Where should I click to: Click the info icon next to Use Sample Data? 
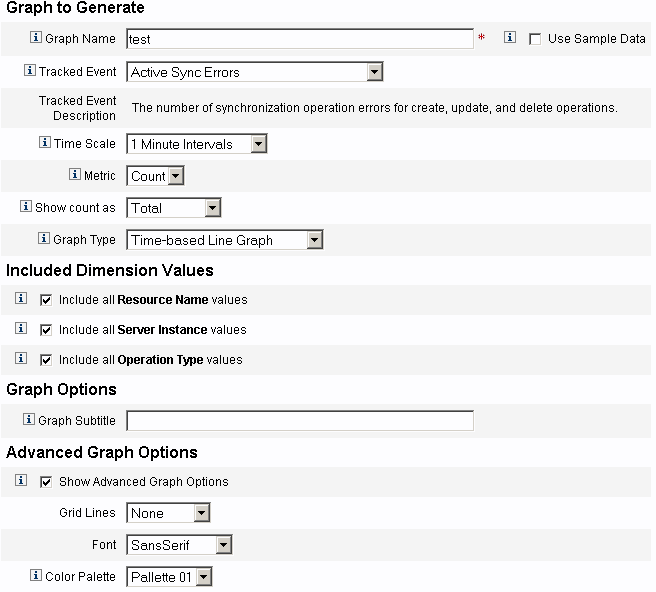click(x=510, y=39)
